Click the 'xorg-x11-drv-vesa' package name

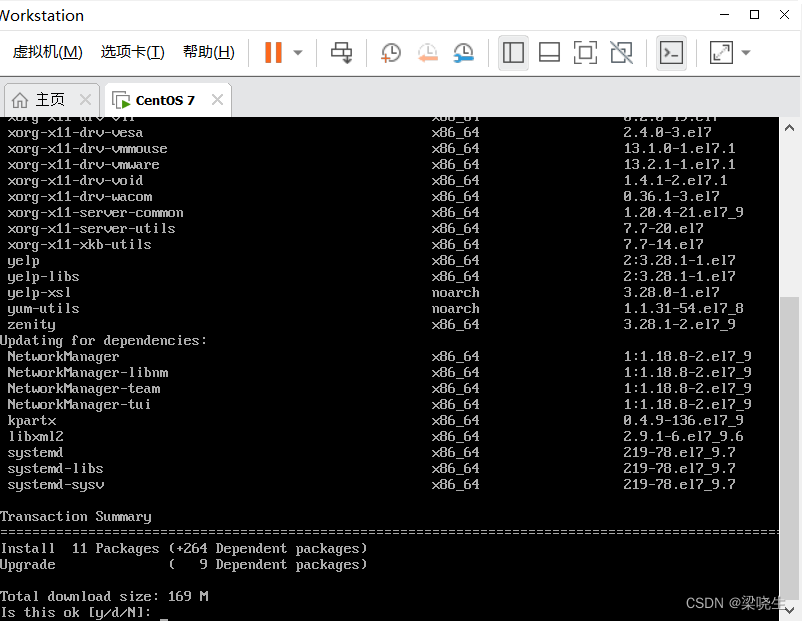pyautogui.click(x=75, y=132)
